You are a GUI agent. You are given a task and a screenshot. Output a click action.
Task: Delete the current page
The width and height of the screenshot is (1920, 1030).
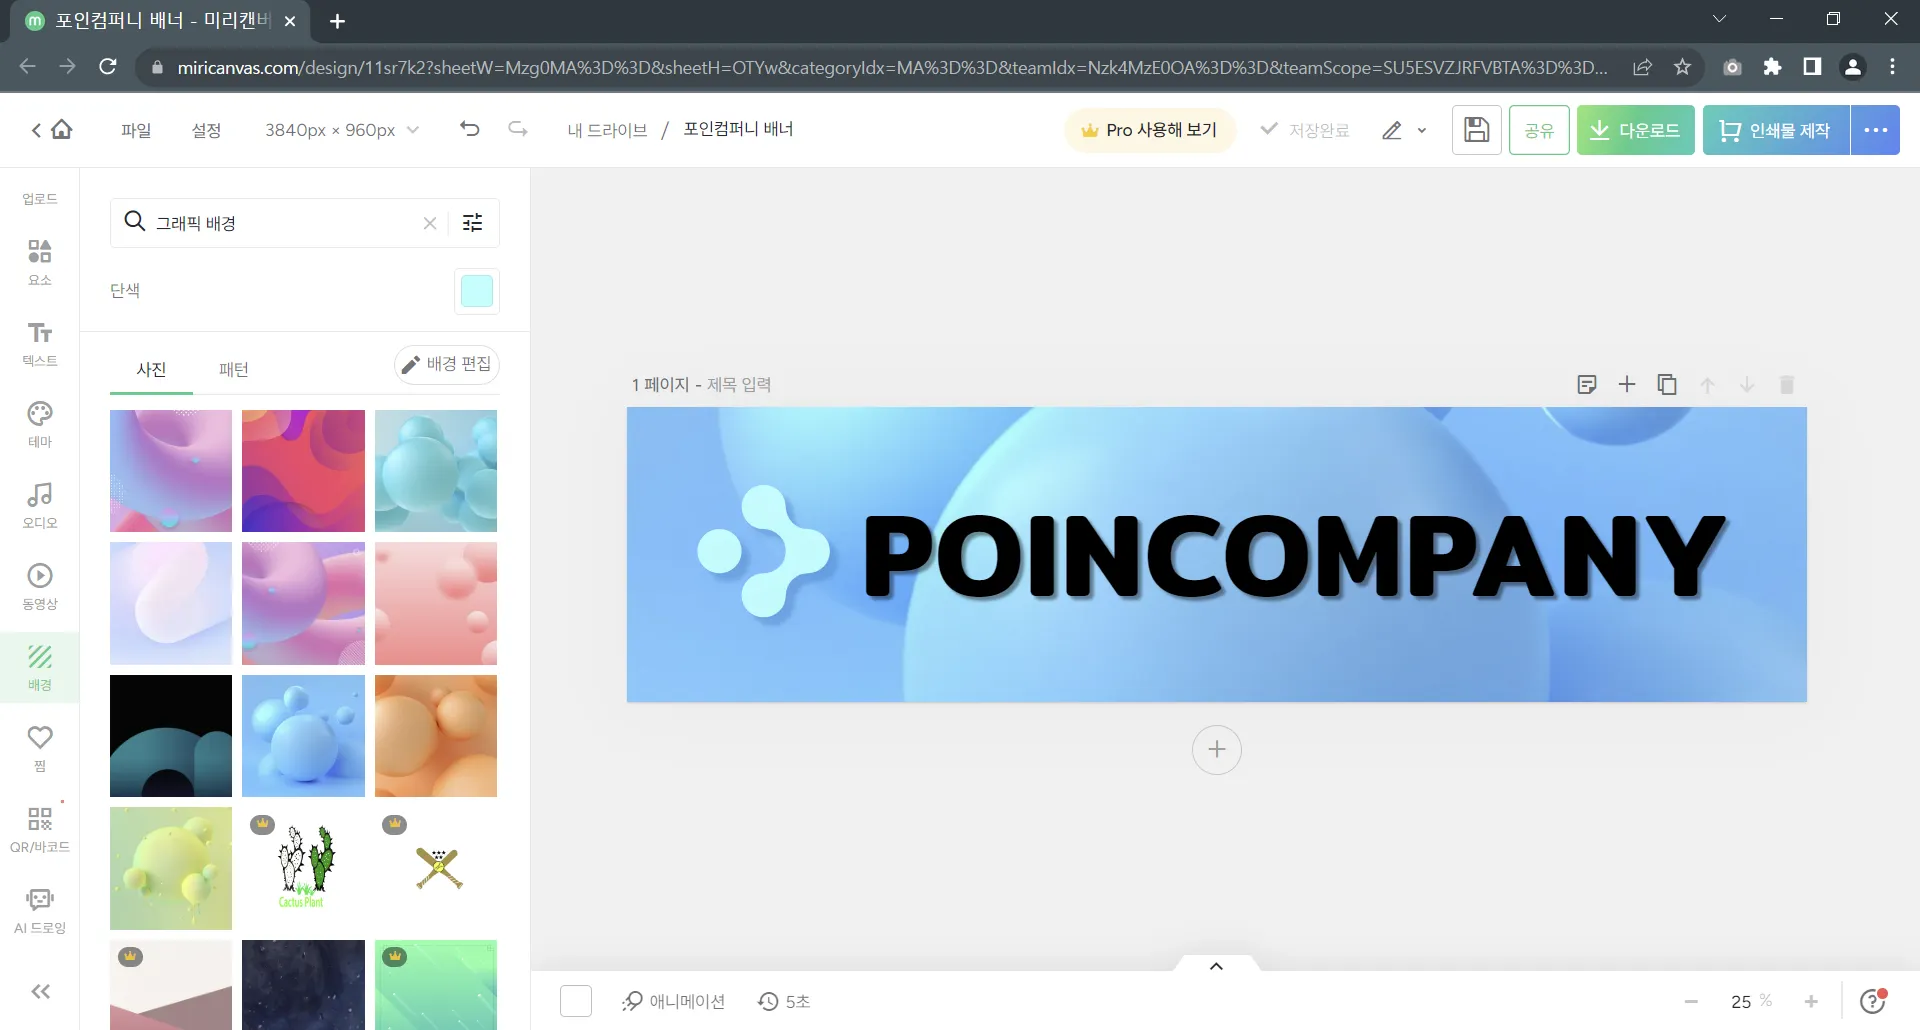1787,385
